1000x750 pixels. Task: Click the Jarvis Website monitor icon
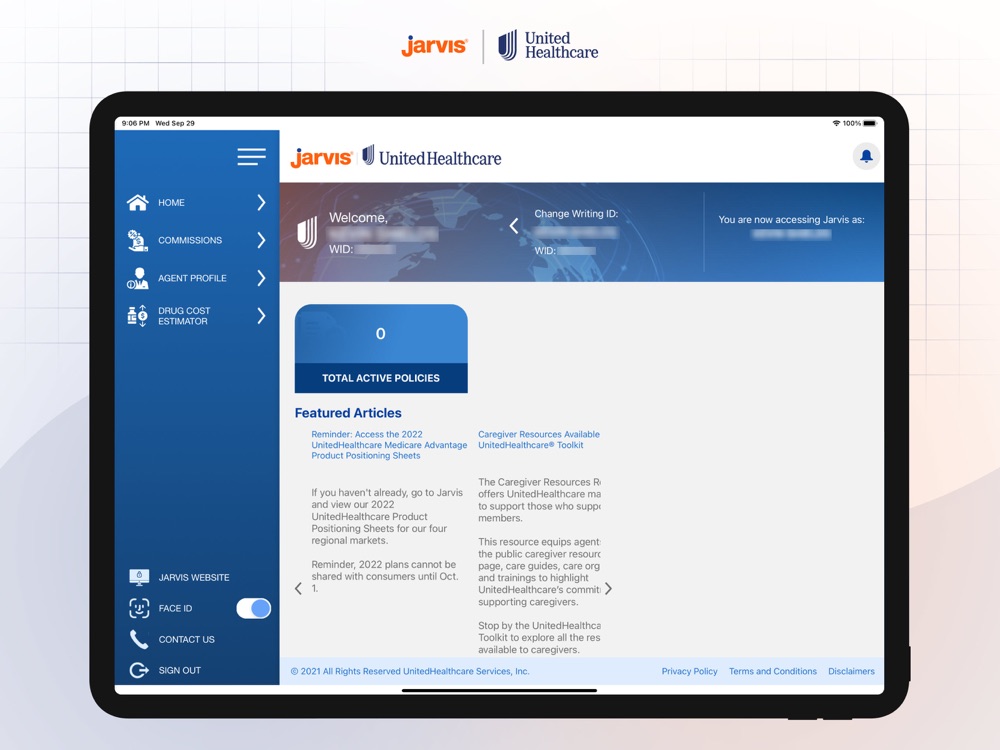139,577
